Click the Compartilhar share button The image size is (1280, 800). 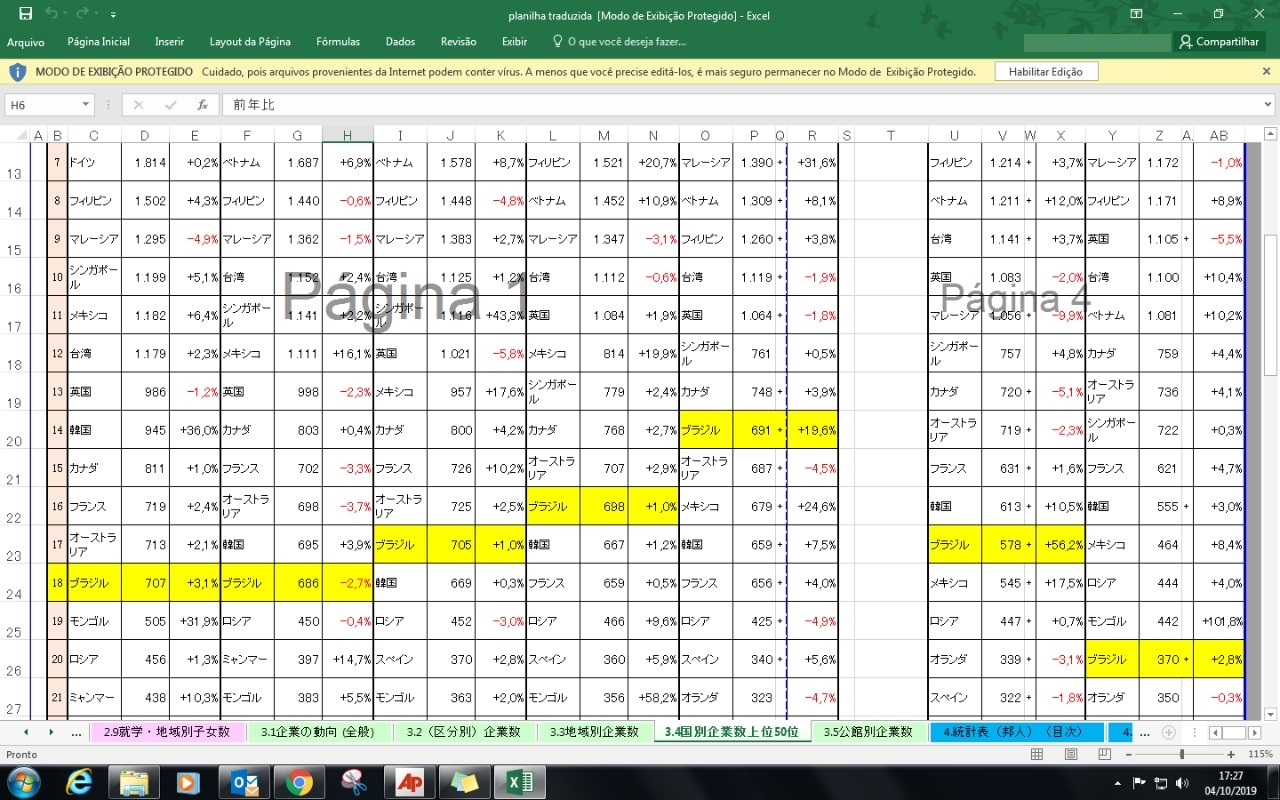click(x=1219, y=42)
